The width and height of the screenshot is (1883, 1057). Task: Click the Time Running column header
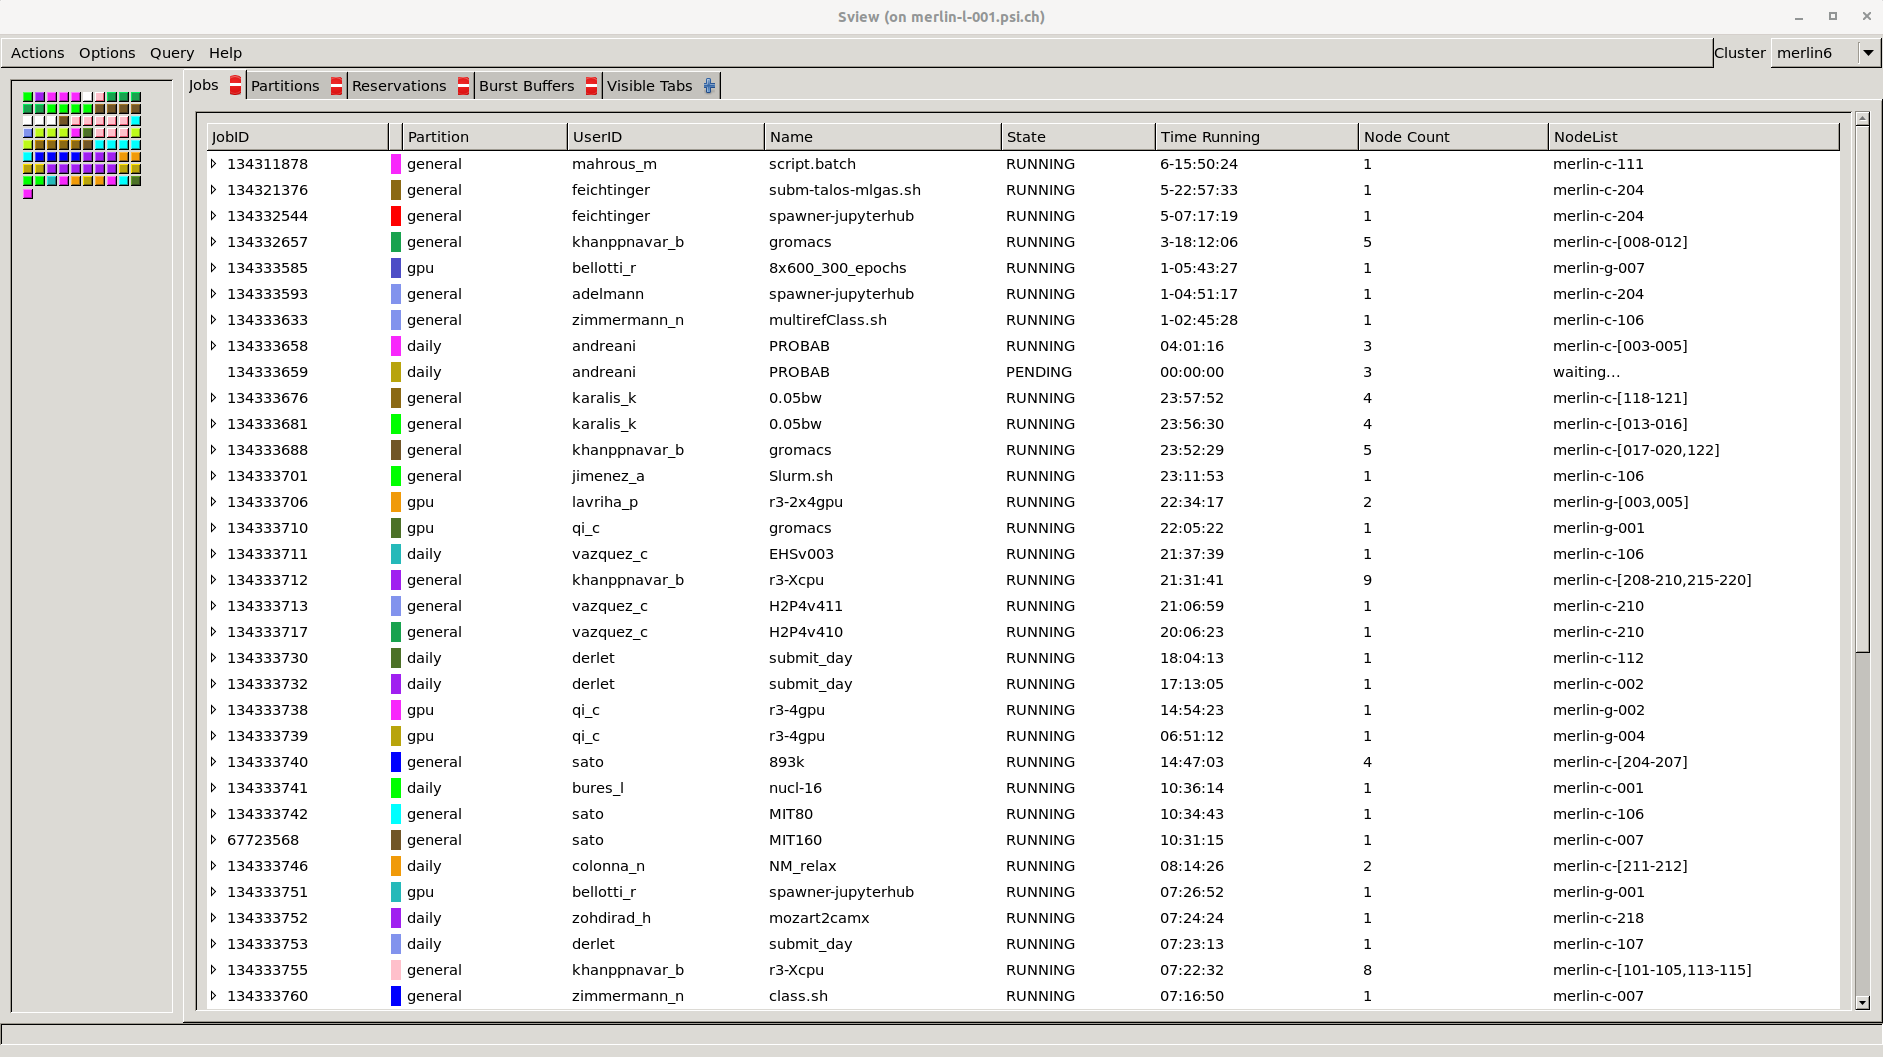tap(1208, 136)
